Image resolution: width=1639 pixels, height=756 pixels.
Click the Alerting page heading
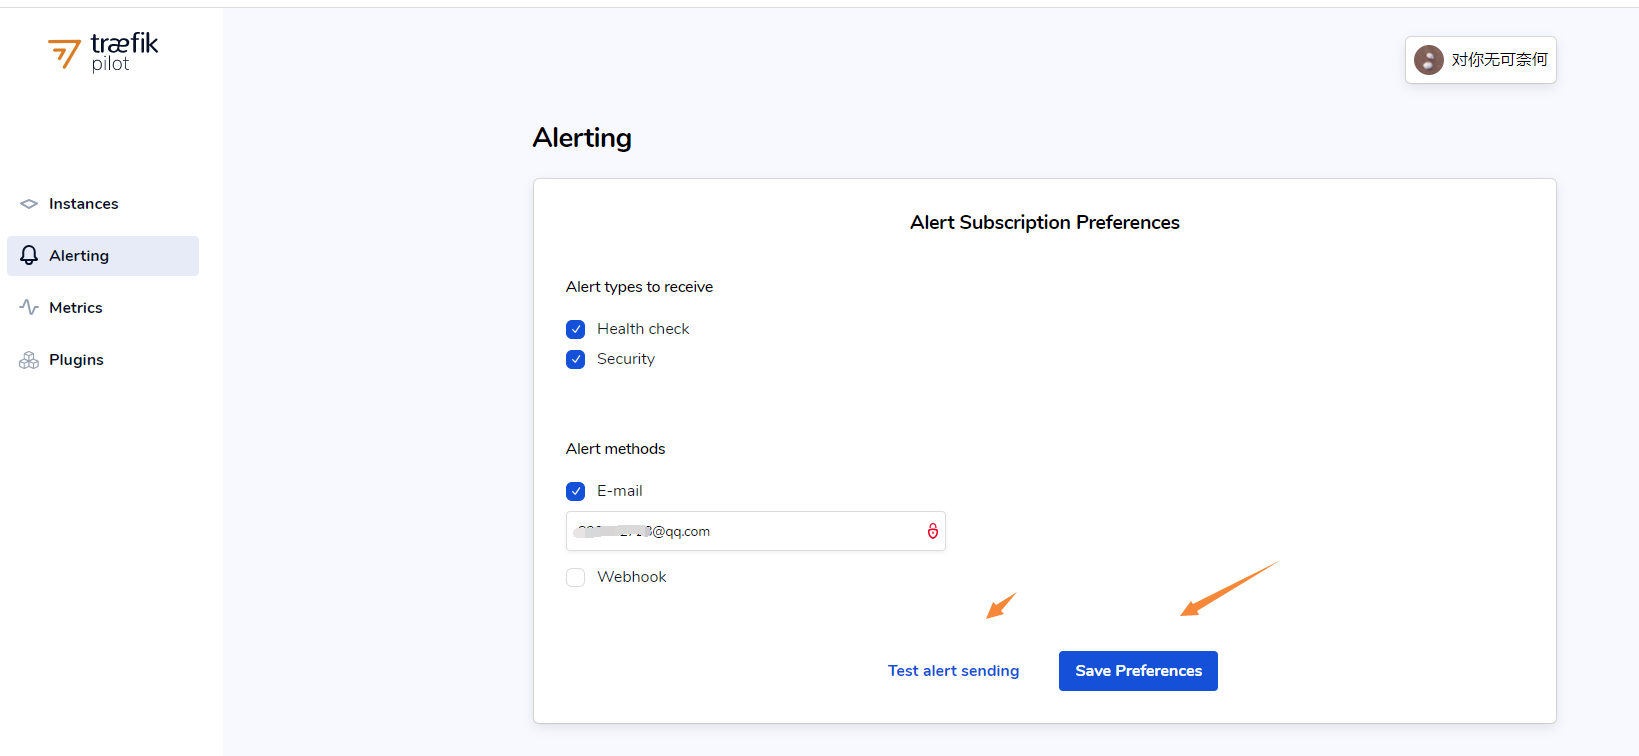click(582, 138)
